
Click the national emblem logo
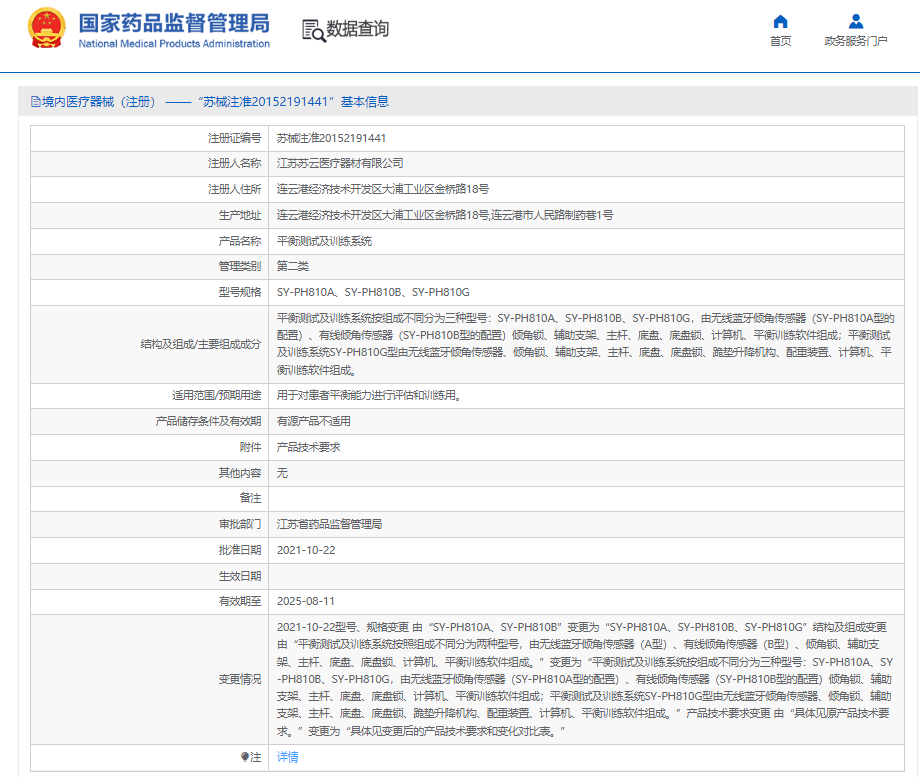point(46,30)
